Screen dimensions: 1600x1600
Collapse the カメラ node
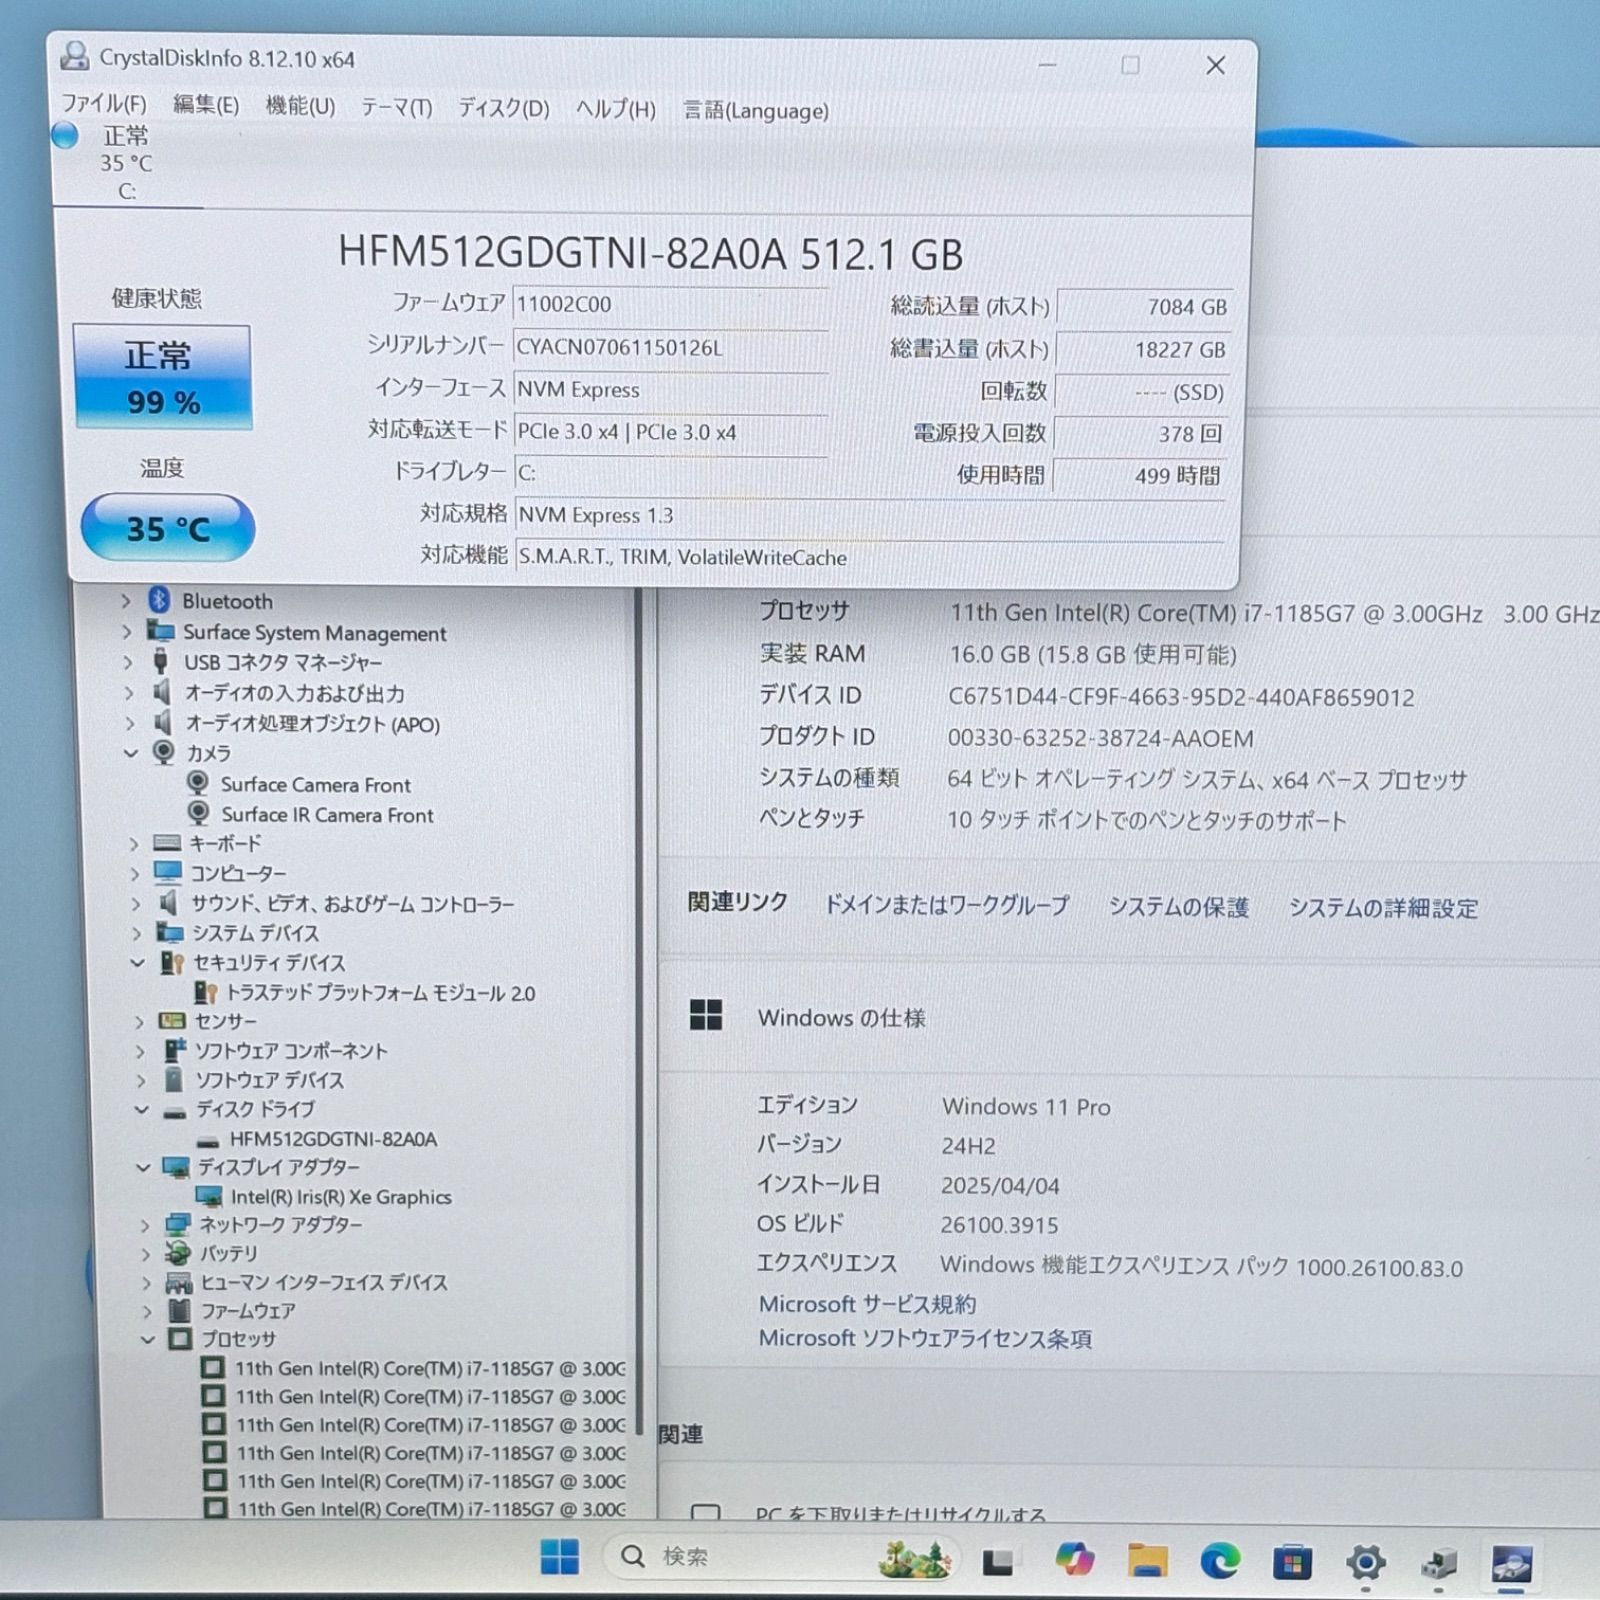click(x=131, y=753)
